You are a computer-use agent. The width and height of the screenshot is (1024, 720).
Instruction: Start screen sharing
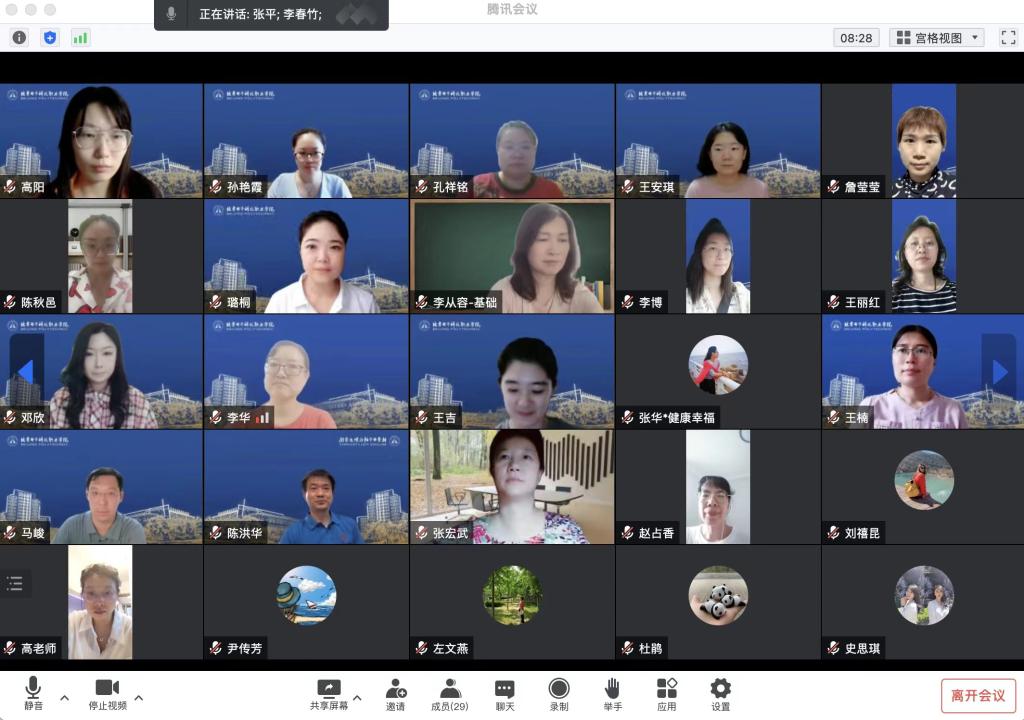pyautogui.click(x=328, y=692)
